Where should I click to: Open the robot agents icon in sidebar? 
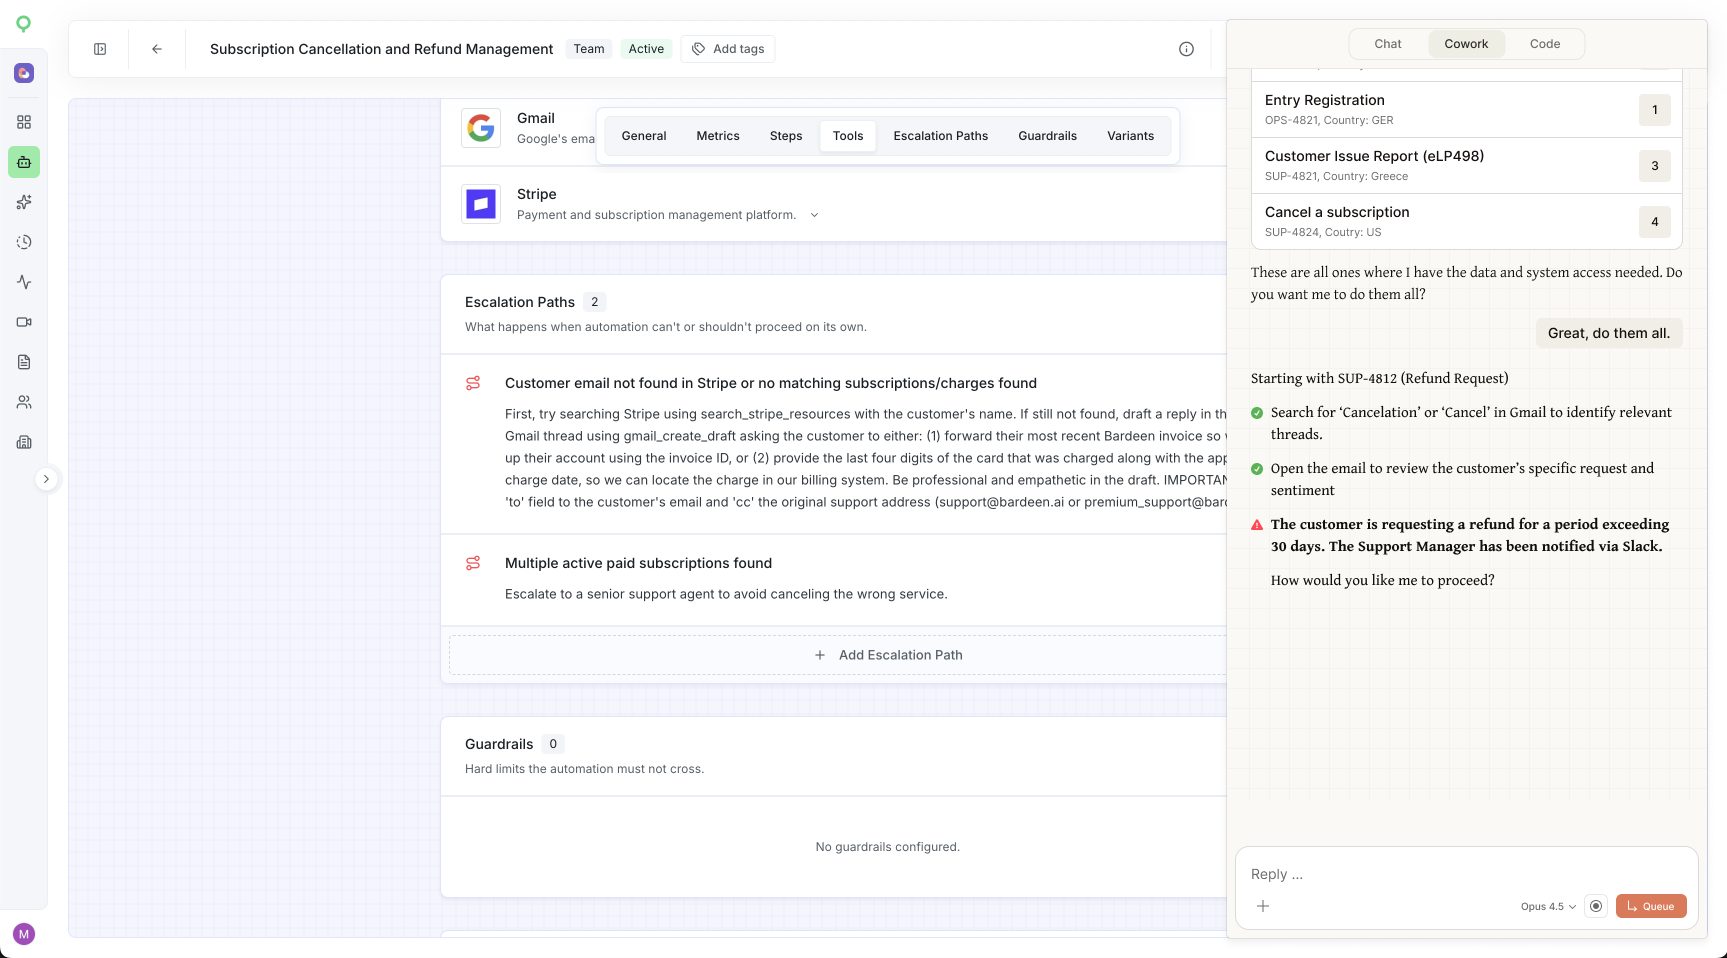pos(24,162)
